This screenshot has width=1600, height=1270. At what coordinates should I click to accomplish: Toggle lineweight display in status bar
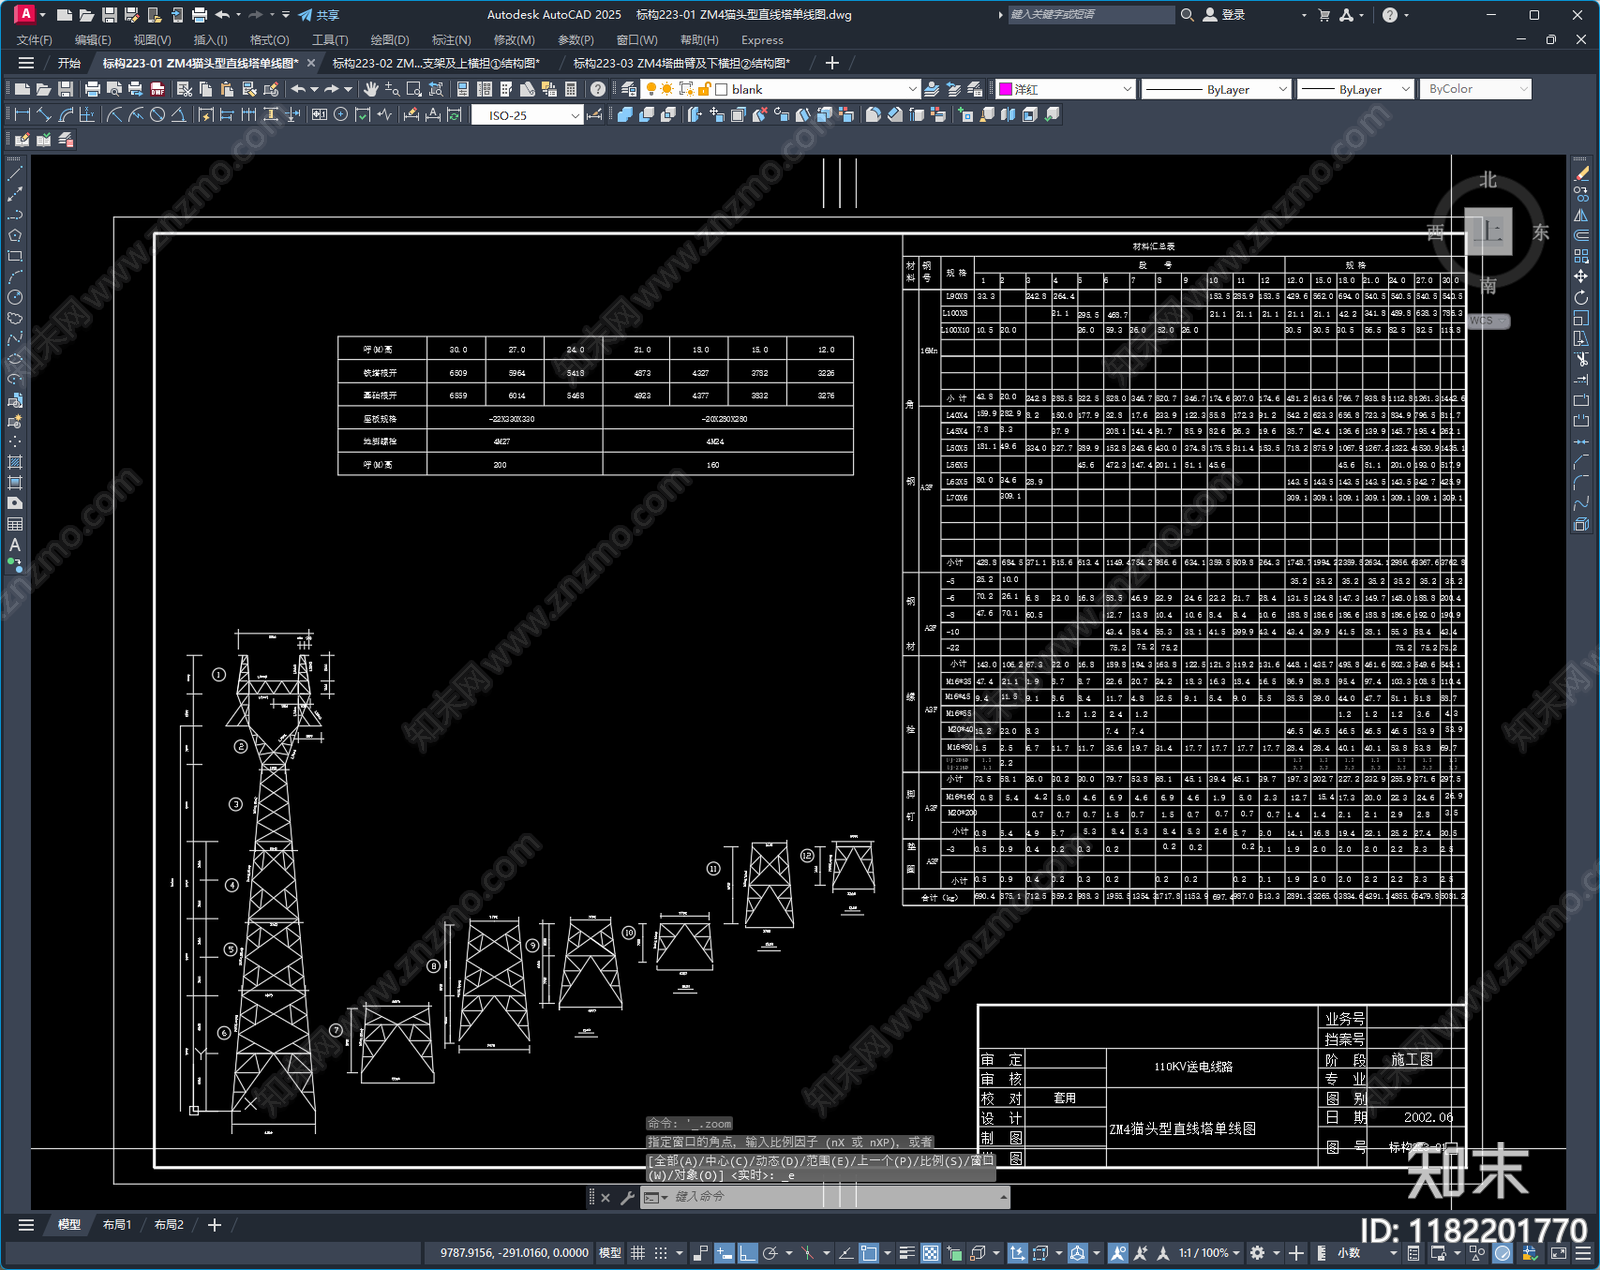click(x=907, y=1253)
